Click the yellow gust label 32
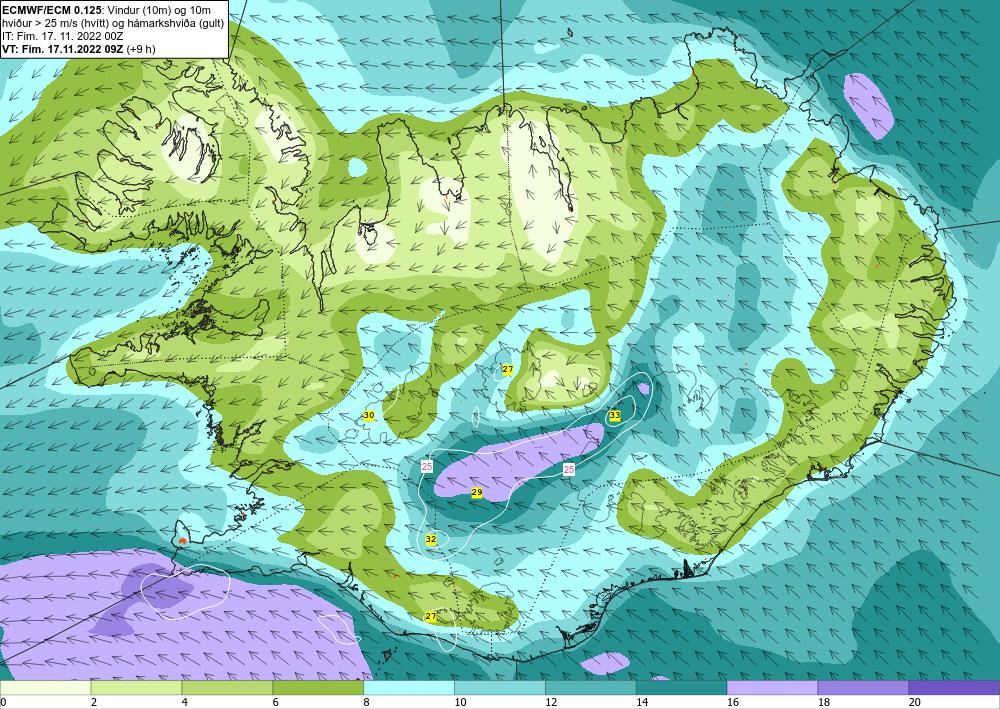 pyautogui.click(x=430, y=539)
